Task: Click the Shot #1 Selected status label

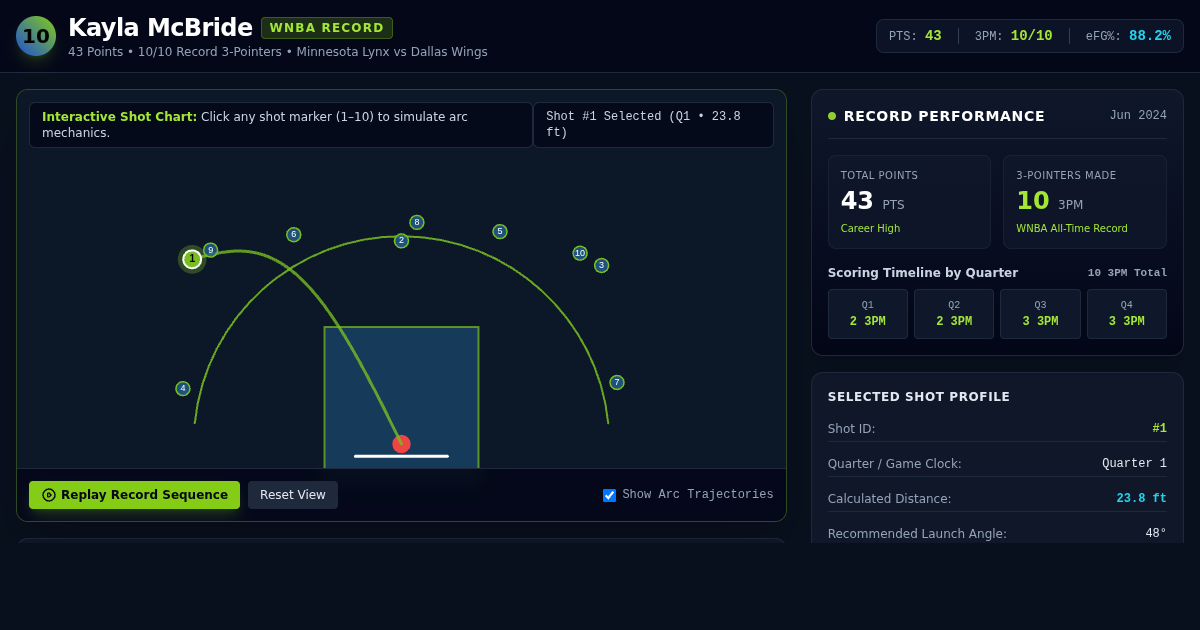Action: point(653,125)
